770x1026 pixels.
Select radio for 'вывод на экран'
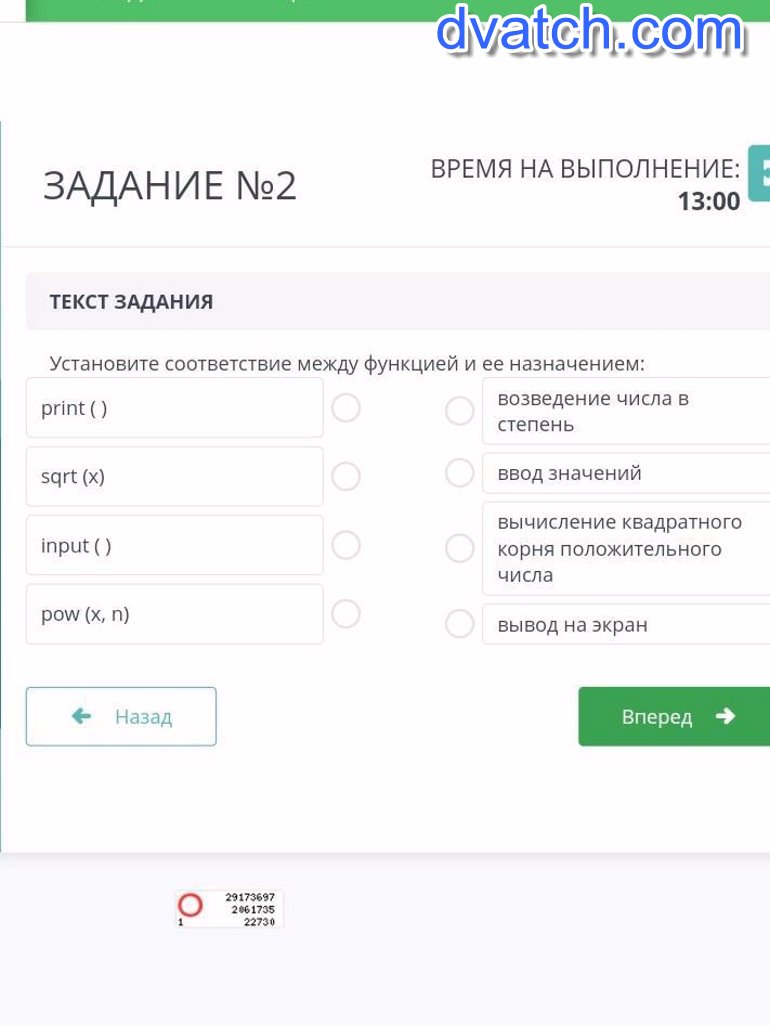coord(459,624)
